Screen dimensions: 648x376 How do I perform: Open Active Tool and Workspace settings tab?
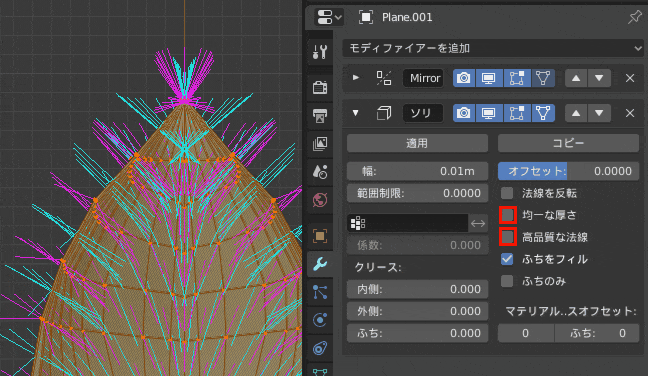tap(320, 52)
